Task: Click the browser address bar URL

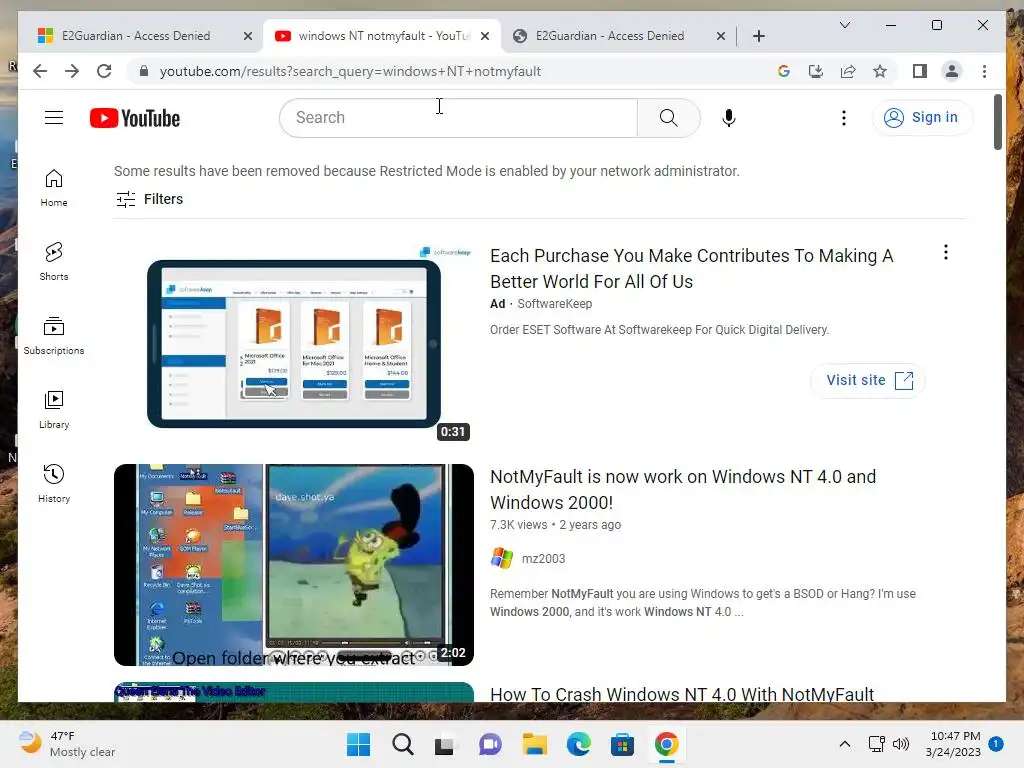Action: [x=350, y=71]
